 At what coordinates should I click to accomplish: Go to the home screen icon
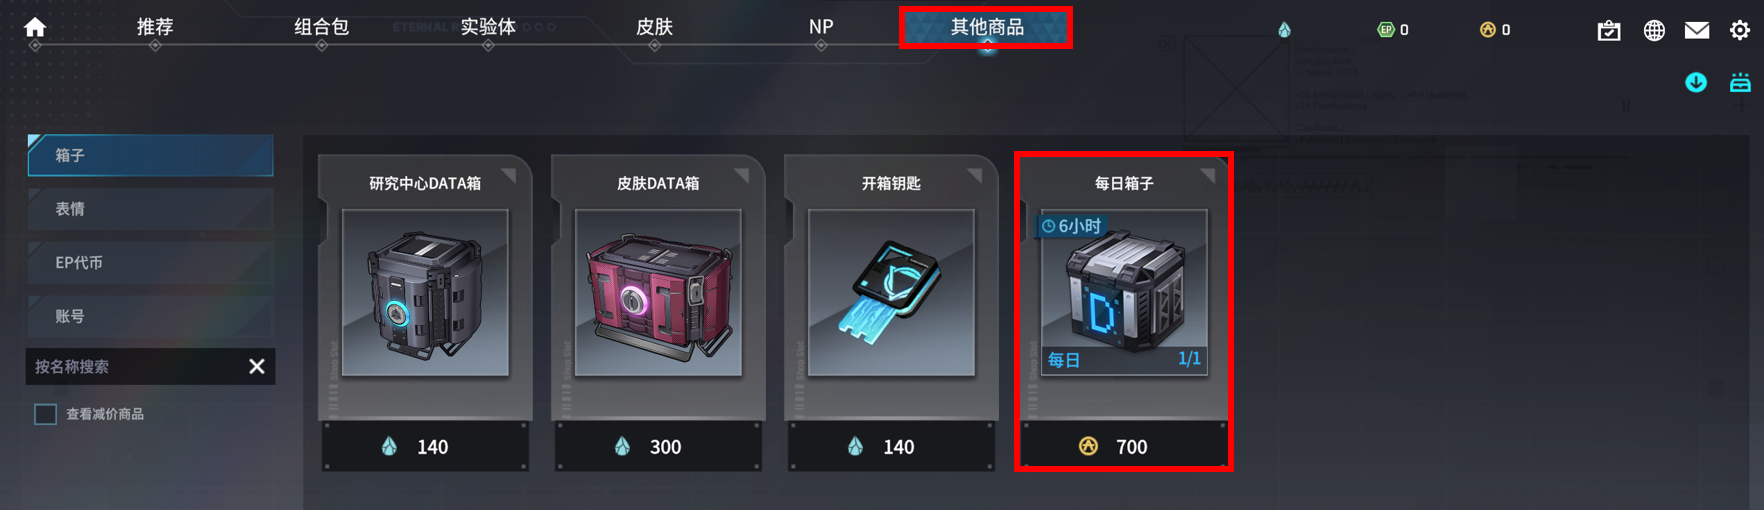coord(35,27)
